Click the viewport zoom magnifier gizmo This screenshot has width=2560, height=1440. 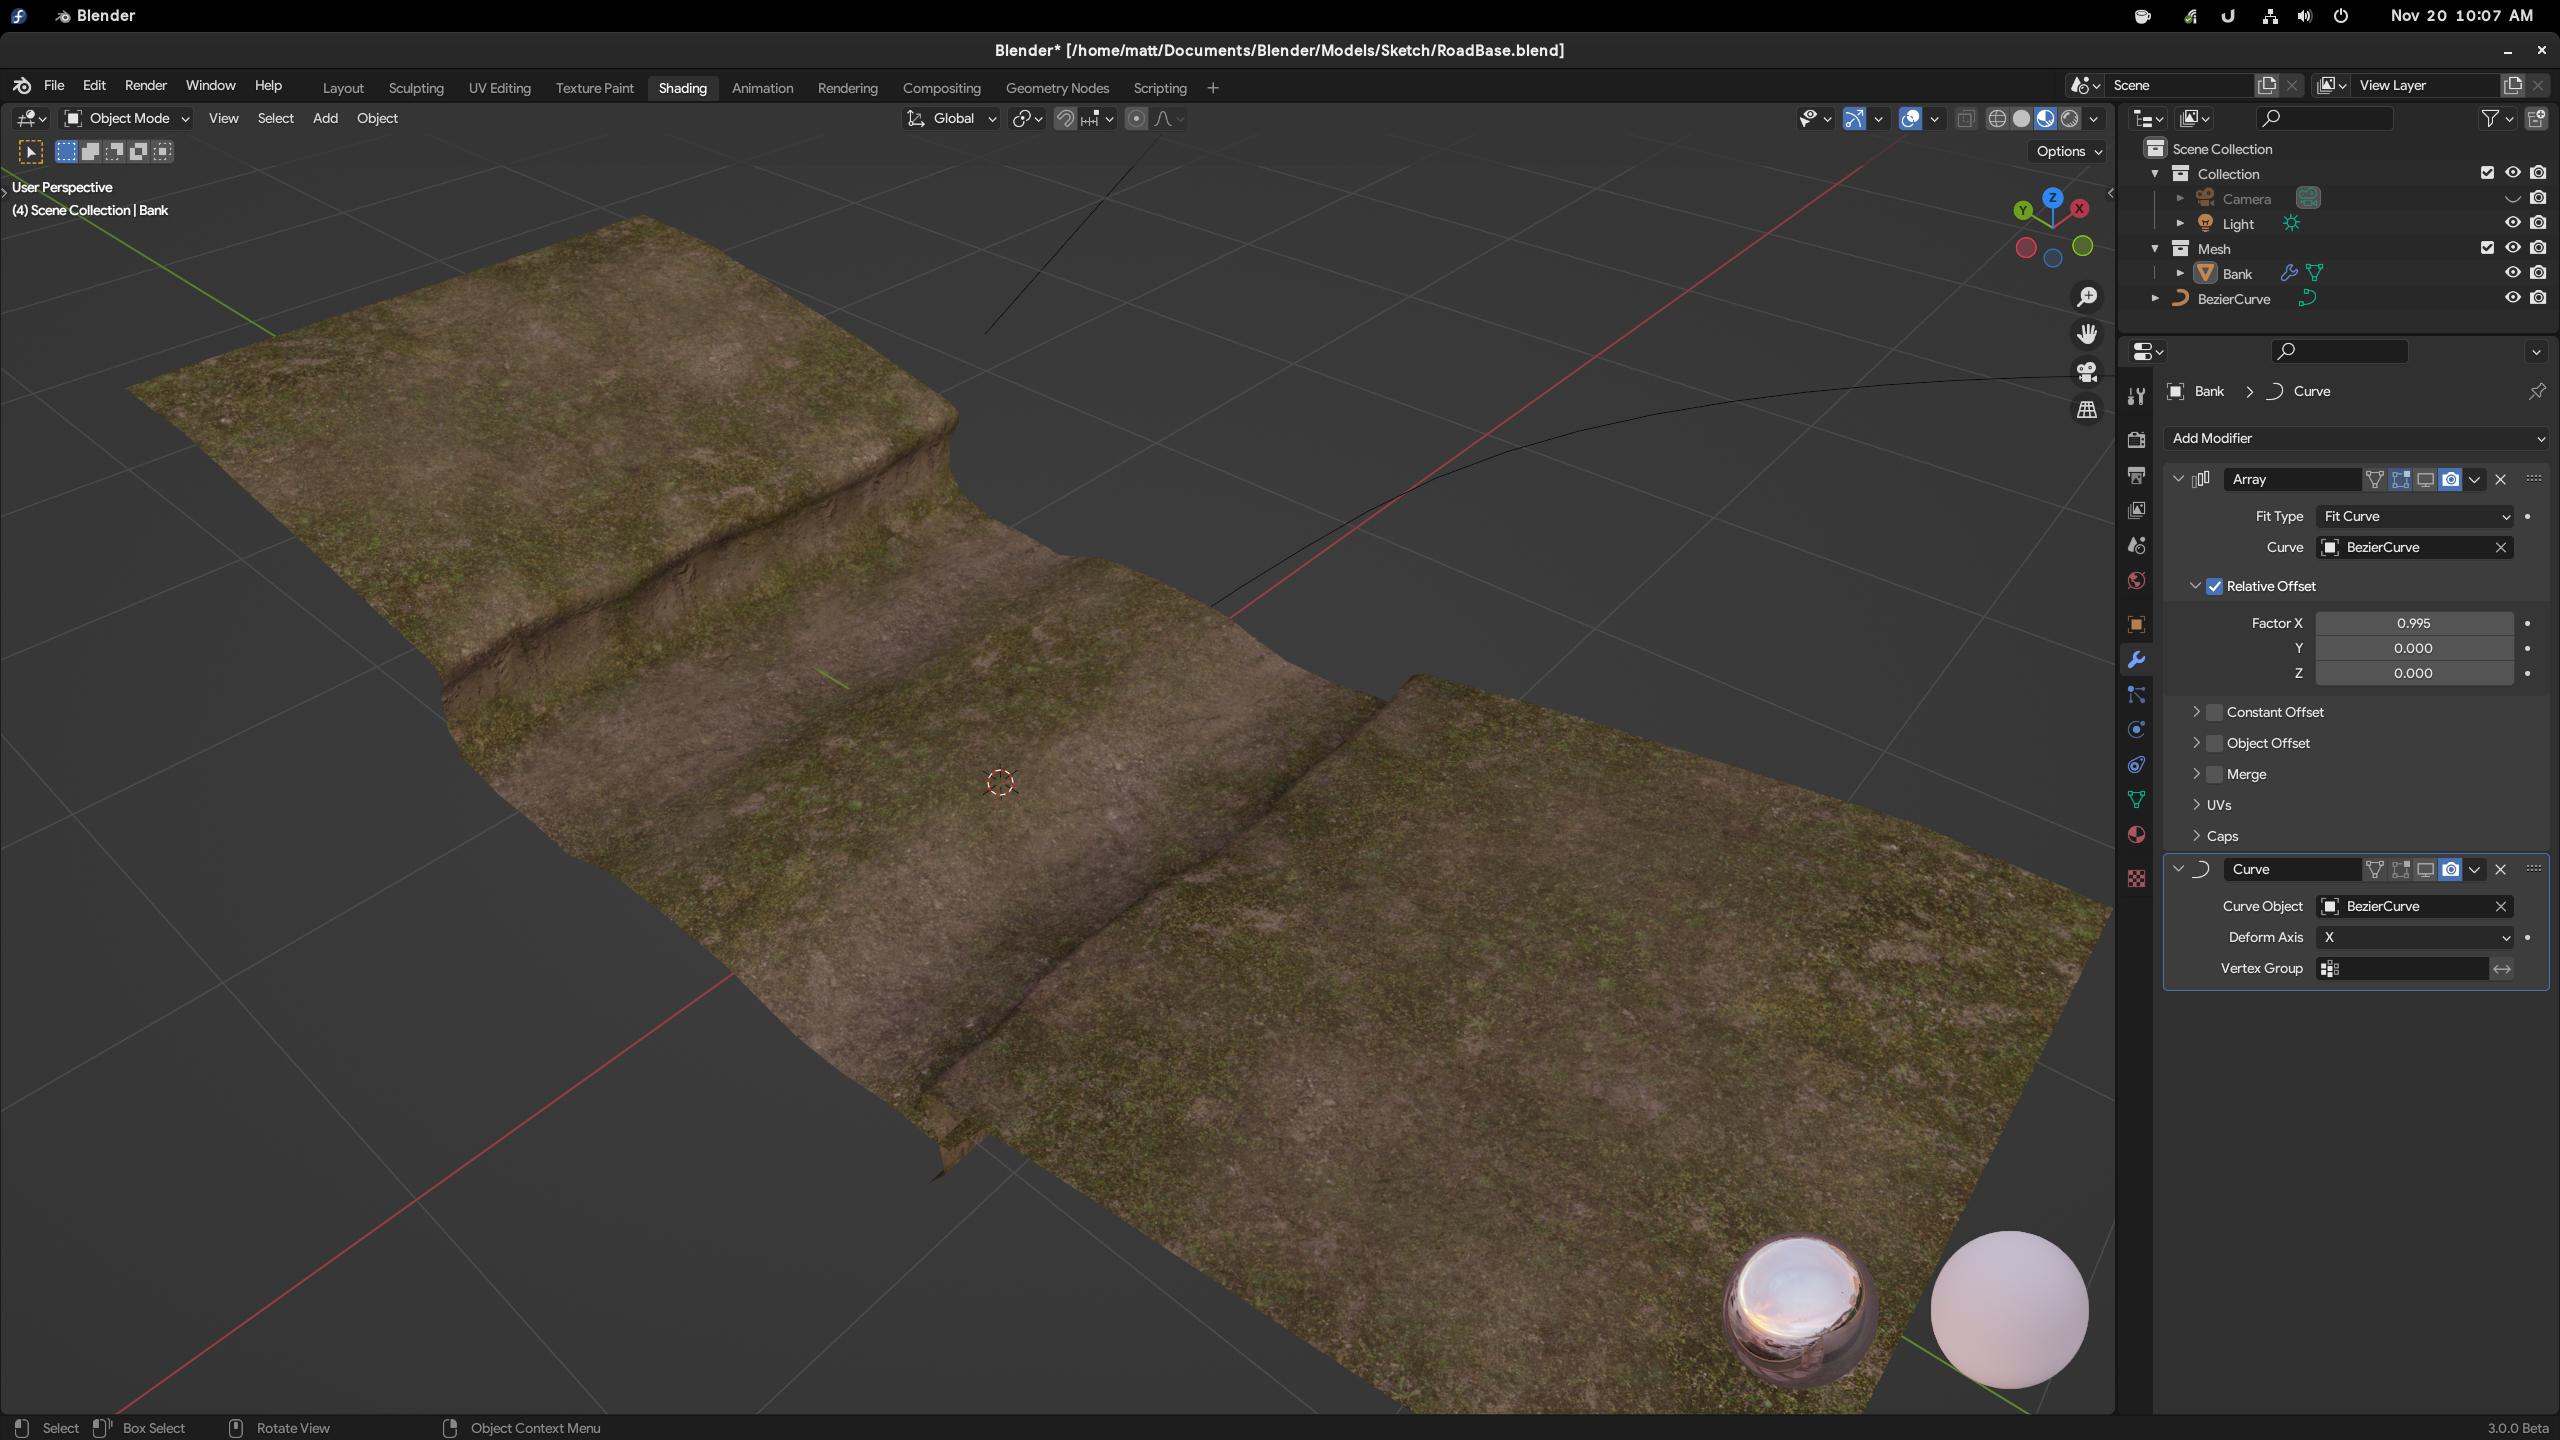(2087, 297)
